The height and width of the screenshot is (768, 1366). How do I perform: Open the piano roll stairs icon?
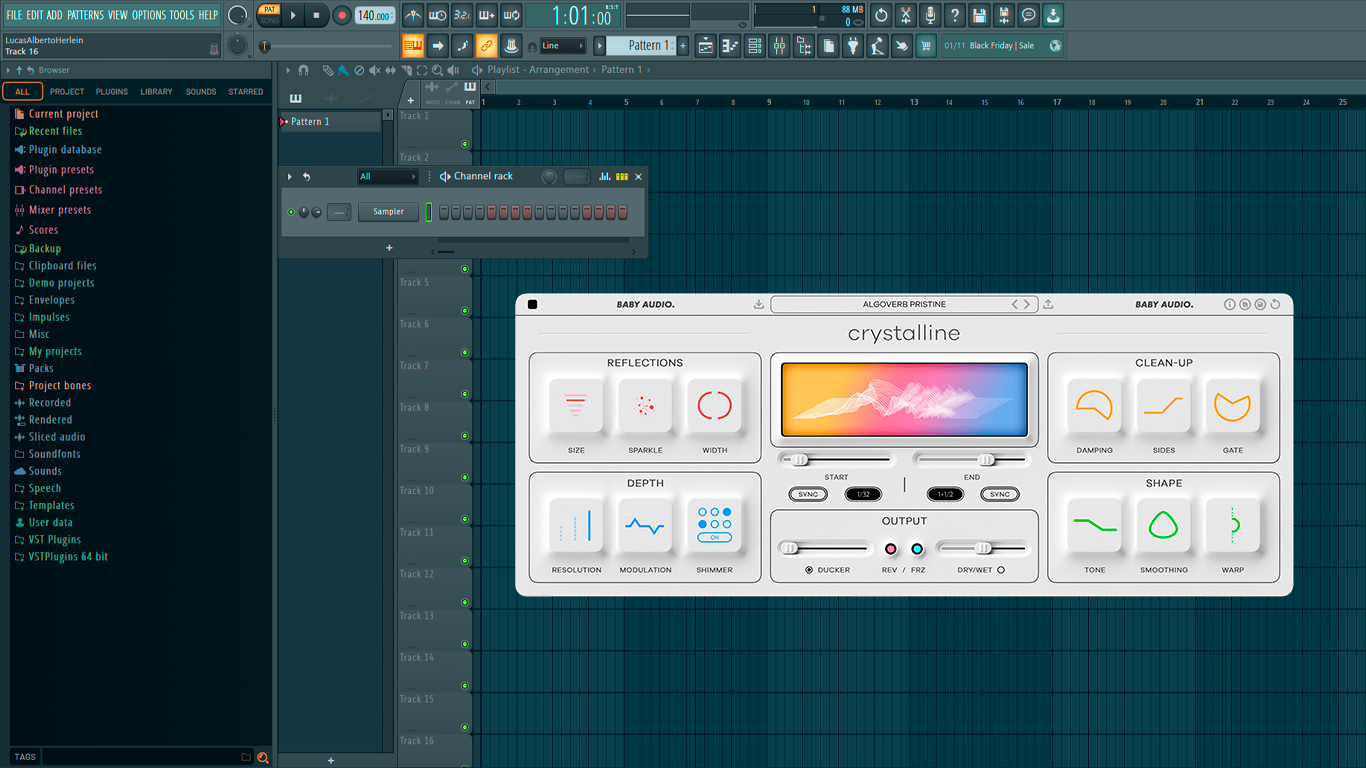coord(730,46)
